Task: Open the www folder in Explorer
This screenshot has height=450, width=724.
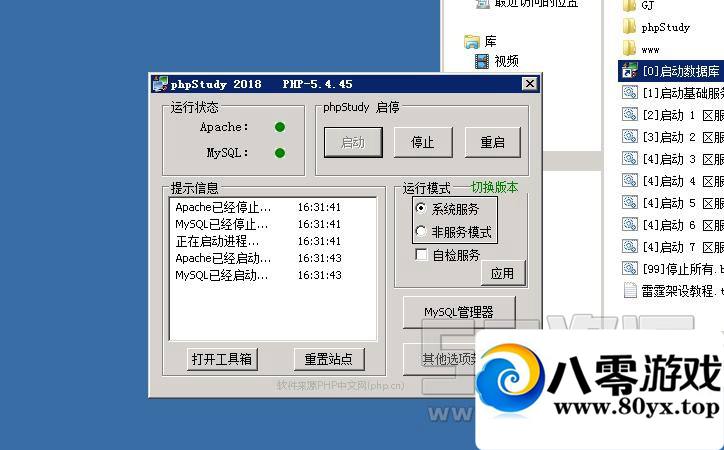Action: point(641,49)
